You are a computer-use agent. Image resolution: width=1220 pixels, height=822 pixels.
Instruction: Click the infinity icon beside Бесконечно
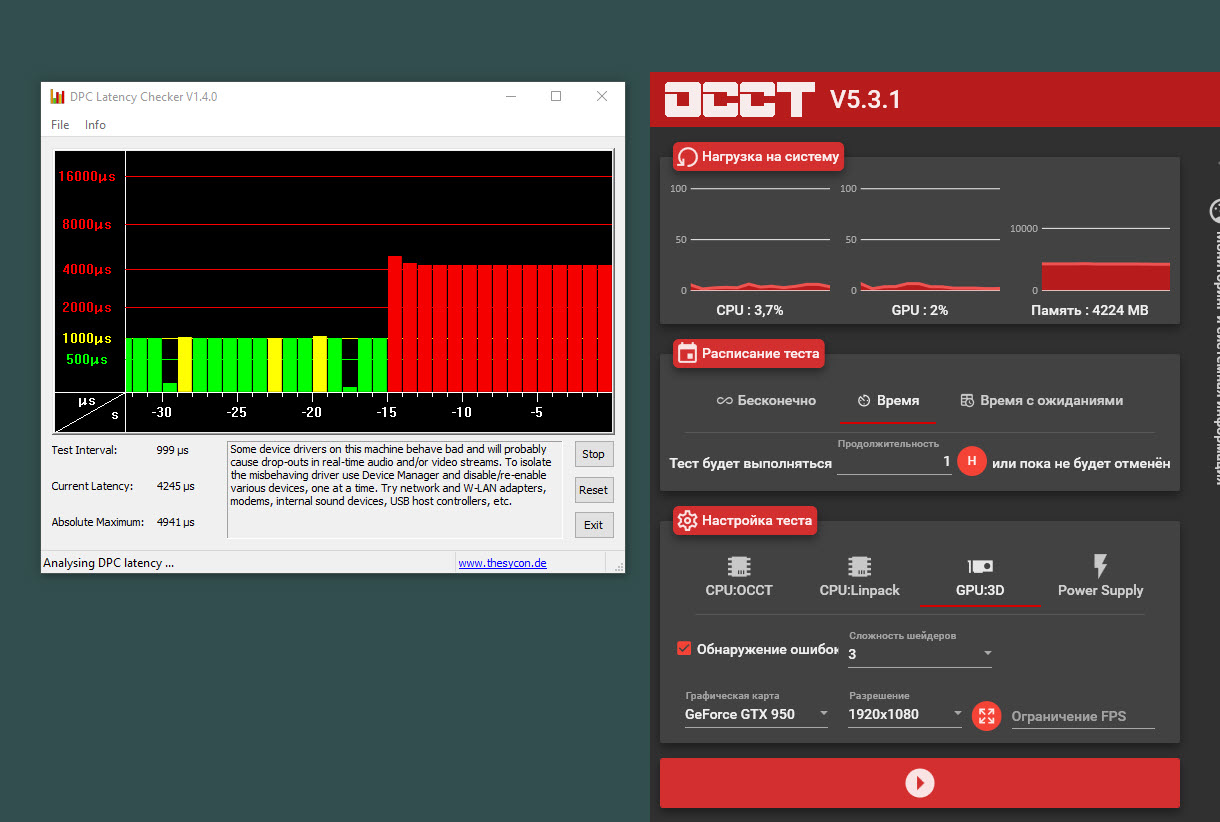point(725,401)
